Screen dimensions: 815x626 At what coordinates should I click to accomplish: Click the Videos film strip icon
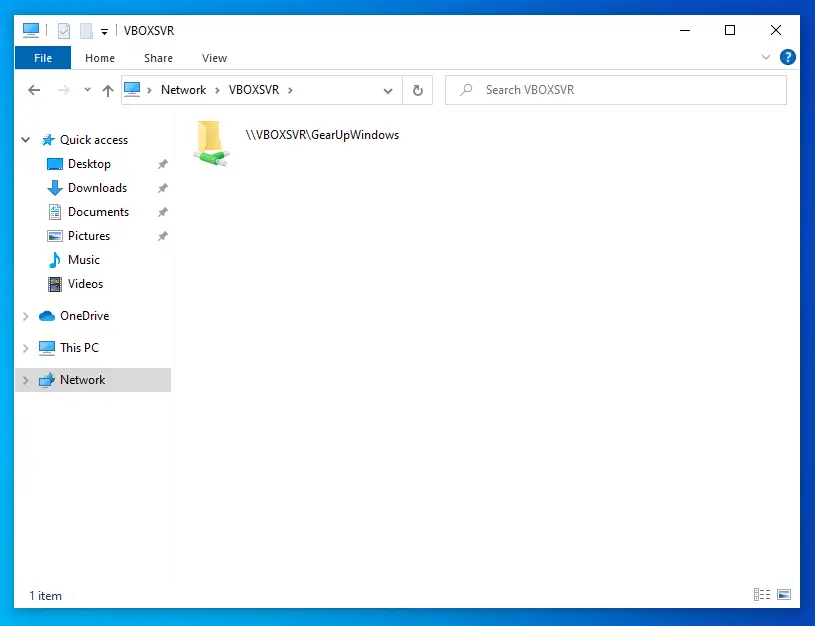55,284
